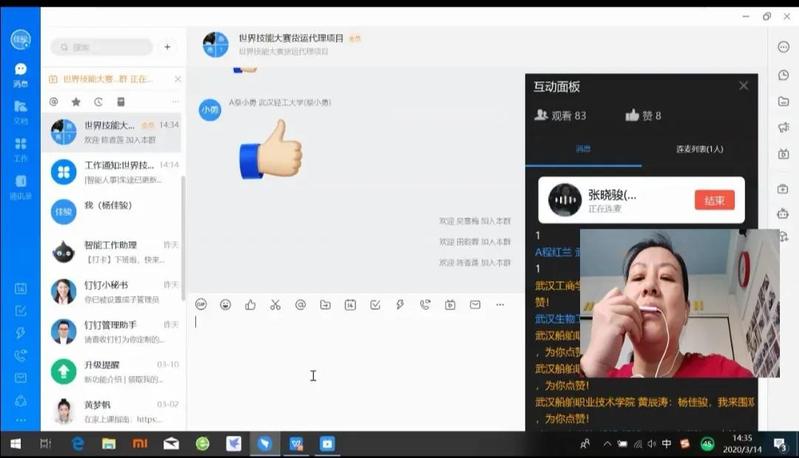This screenshot has height=458, width=799.
Task: Open the Documents (文档) sidebar section
Action: [x=20, y=110]
